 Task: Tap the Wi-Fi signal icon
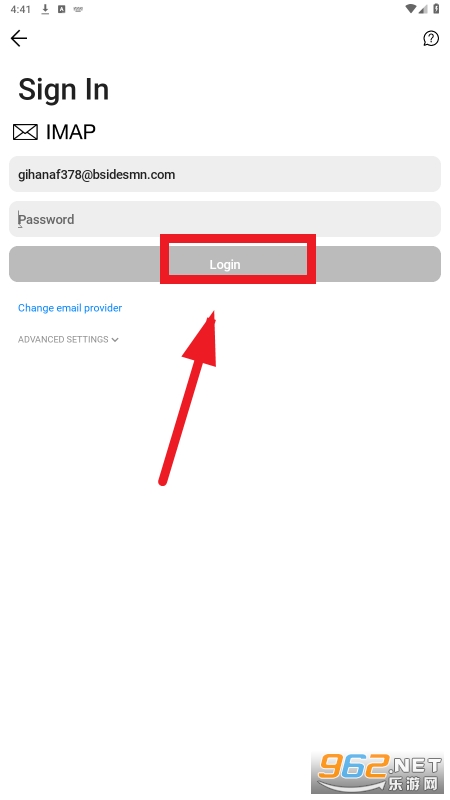click(411, 8)
